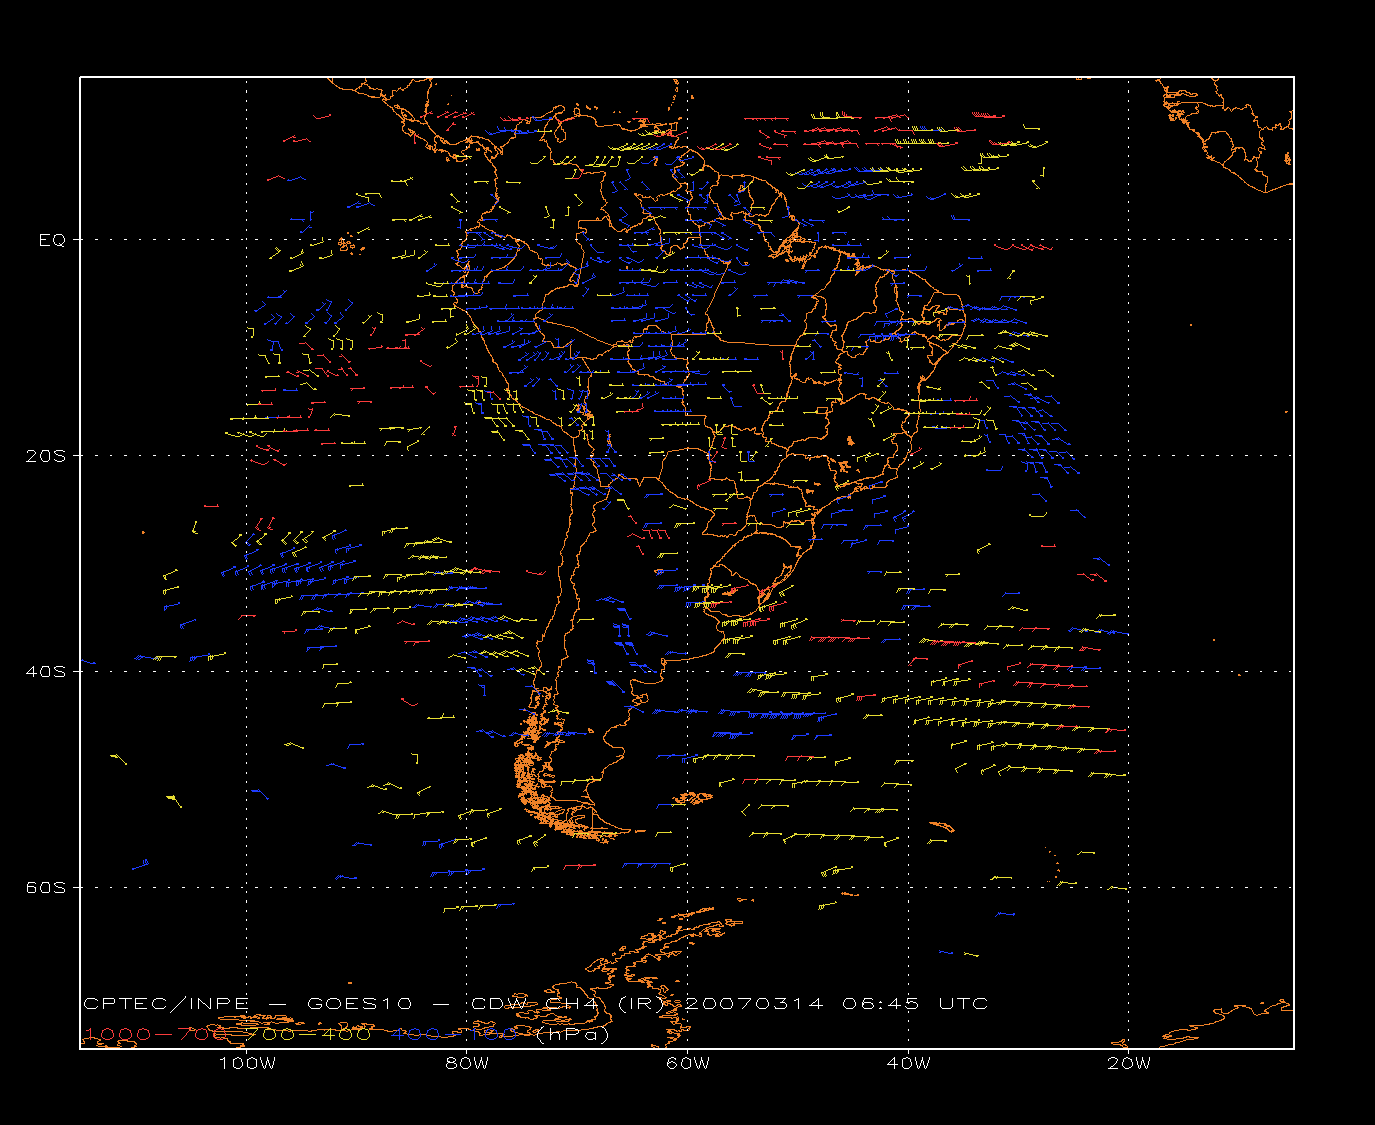Click the 06:45 time stamp
Screen dimensions: 1375x1125
point(880,1003)
